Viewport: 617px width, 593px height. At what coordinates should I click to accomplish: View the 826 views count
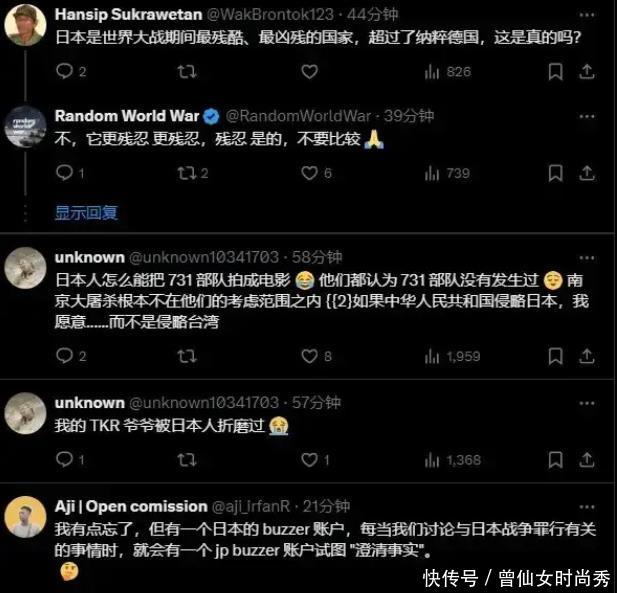(x=448, y=72)
